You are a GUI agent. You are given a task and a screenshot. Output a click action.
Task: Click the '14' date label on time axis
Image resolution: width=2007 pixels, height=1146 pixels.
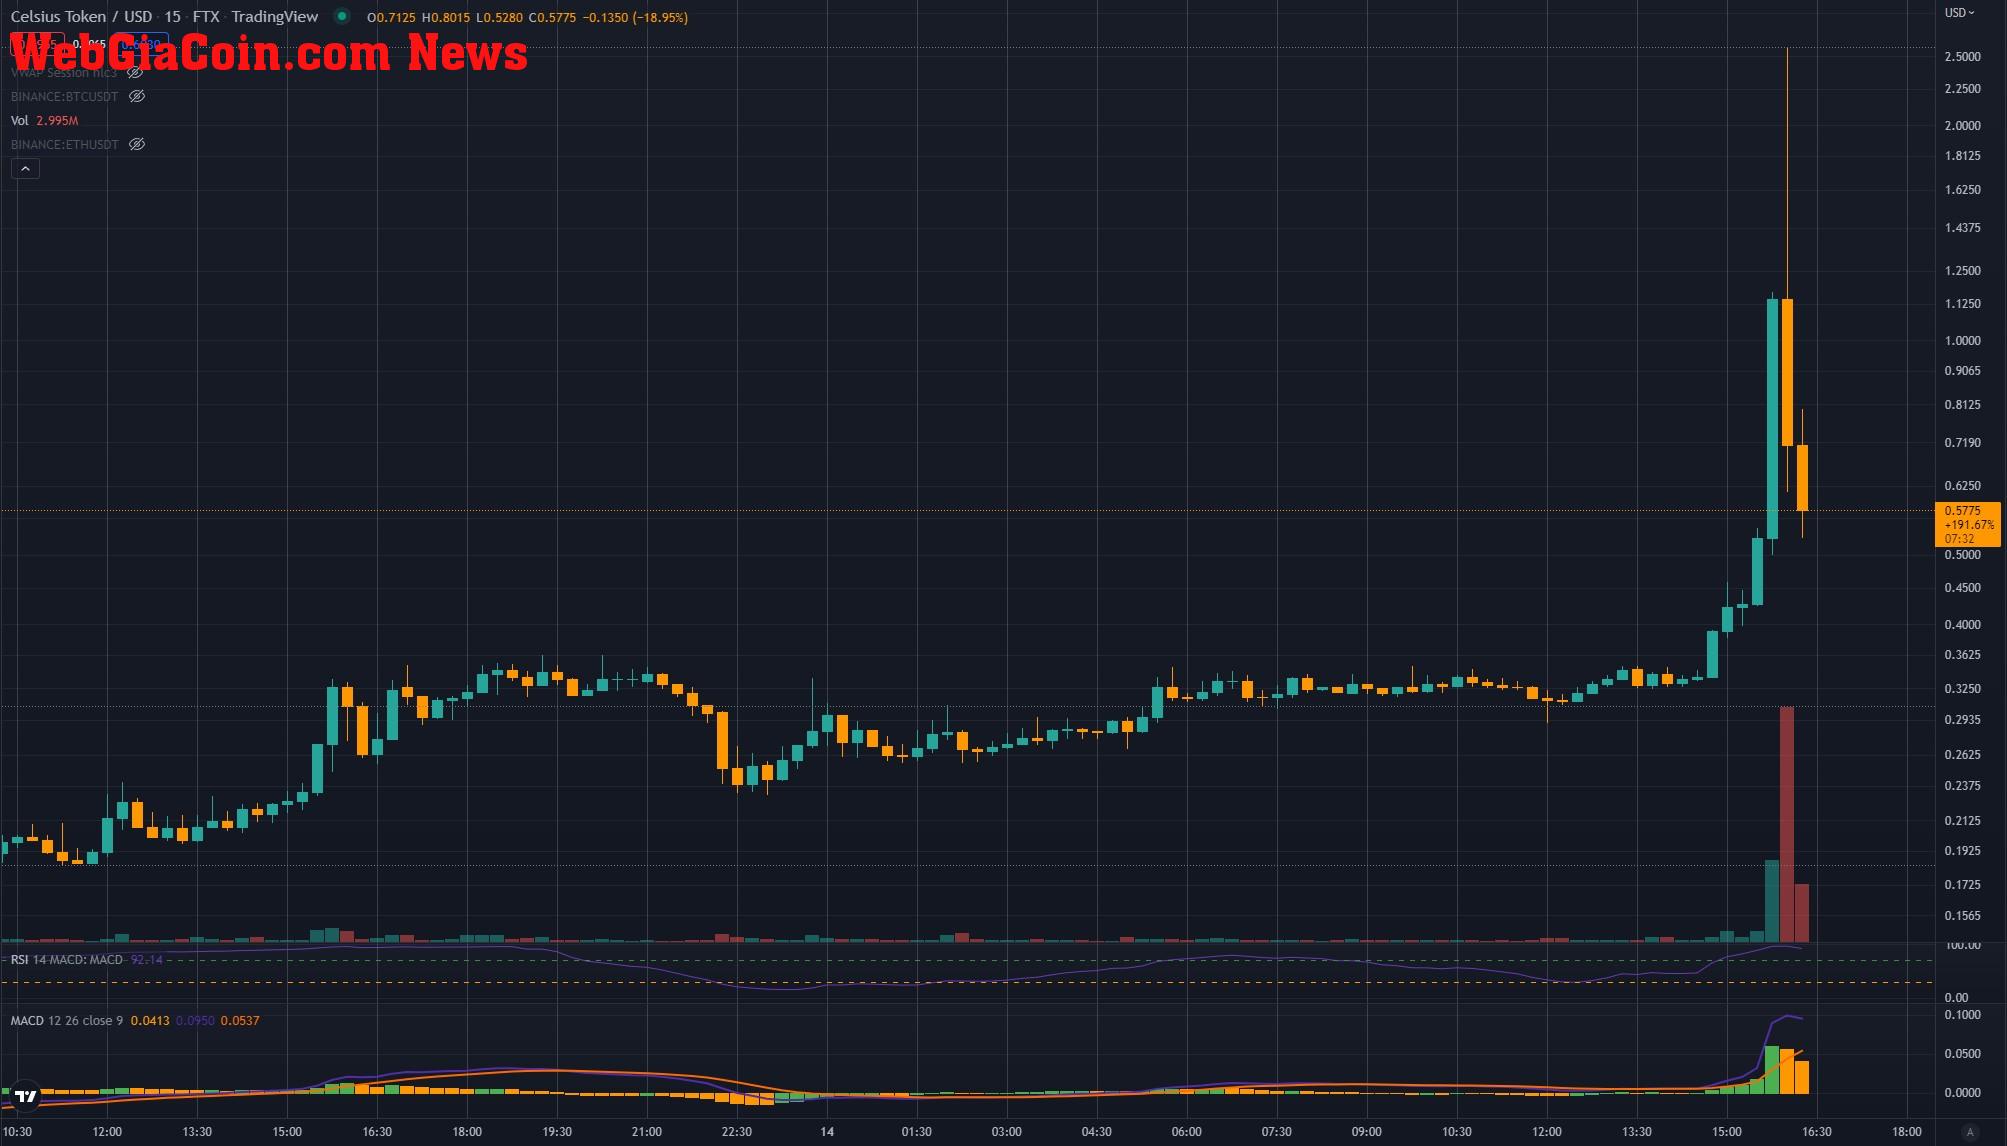point(827,1131)
